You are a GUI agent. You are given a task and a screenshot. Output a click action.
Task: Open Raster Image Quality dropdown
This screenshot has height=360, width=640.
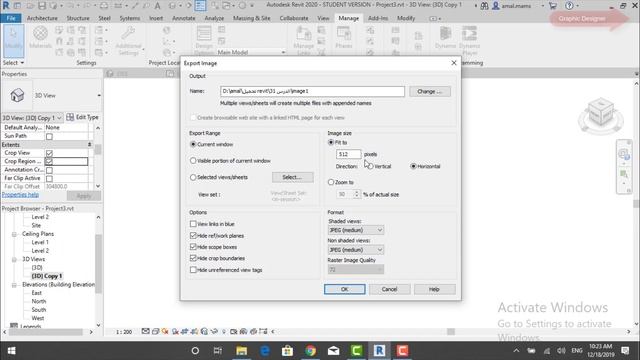pos(356,269)
